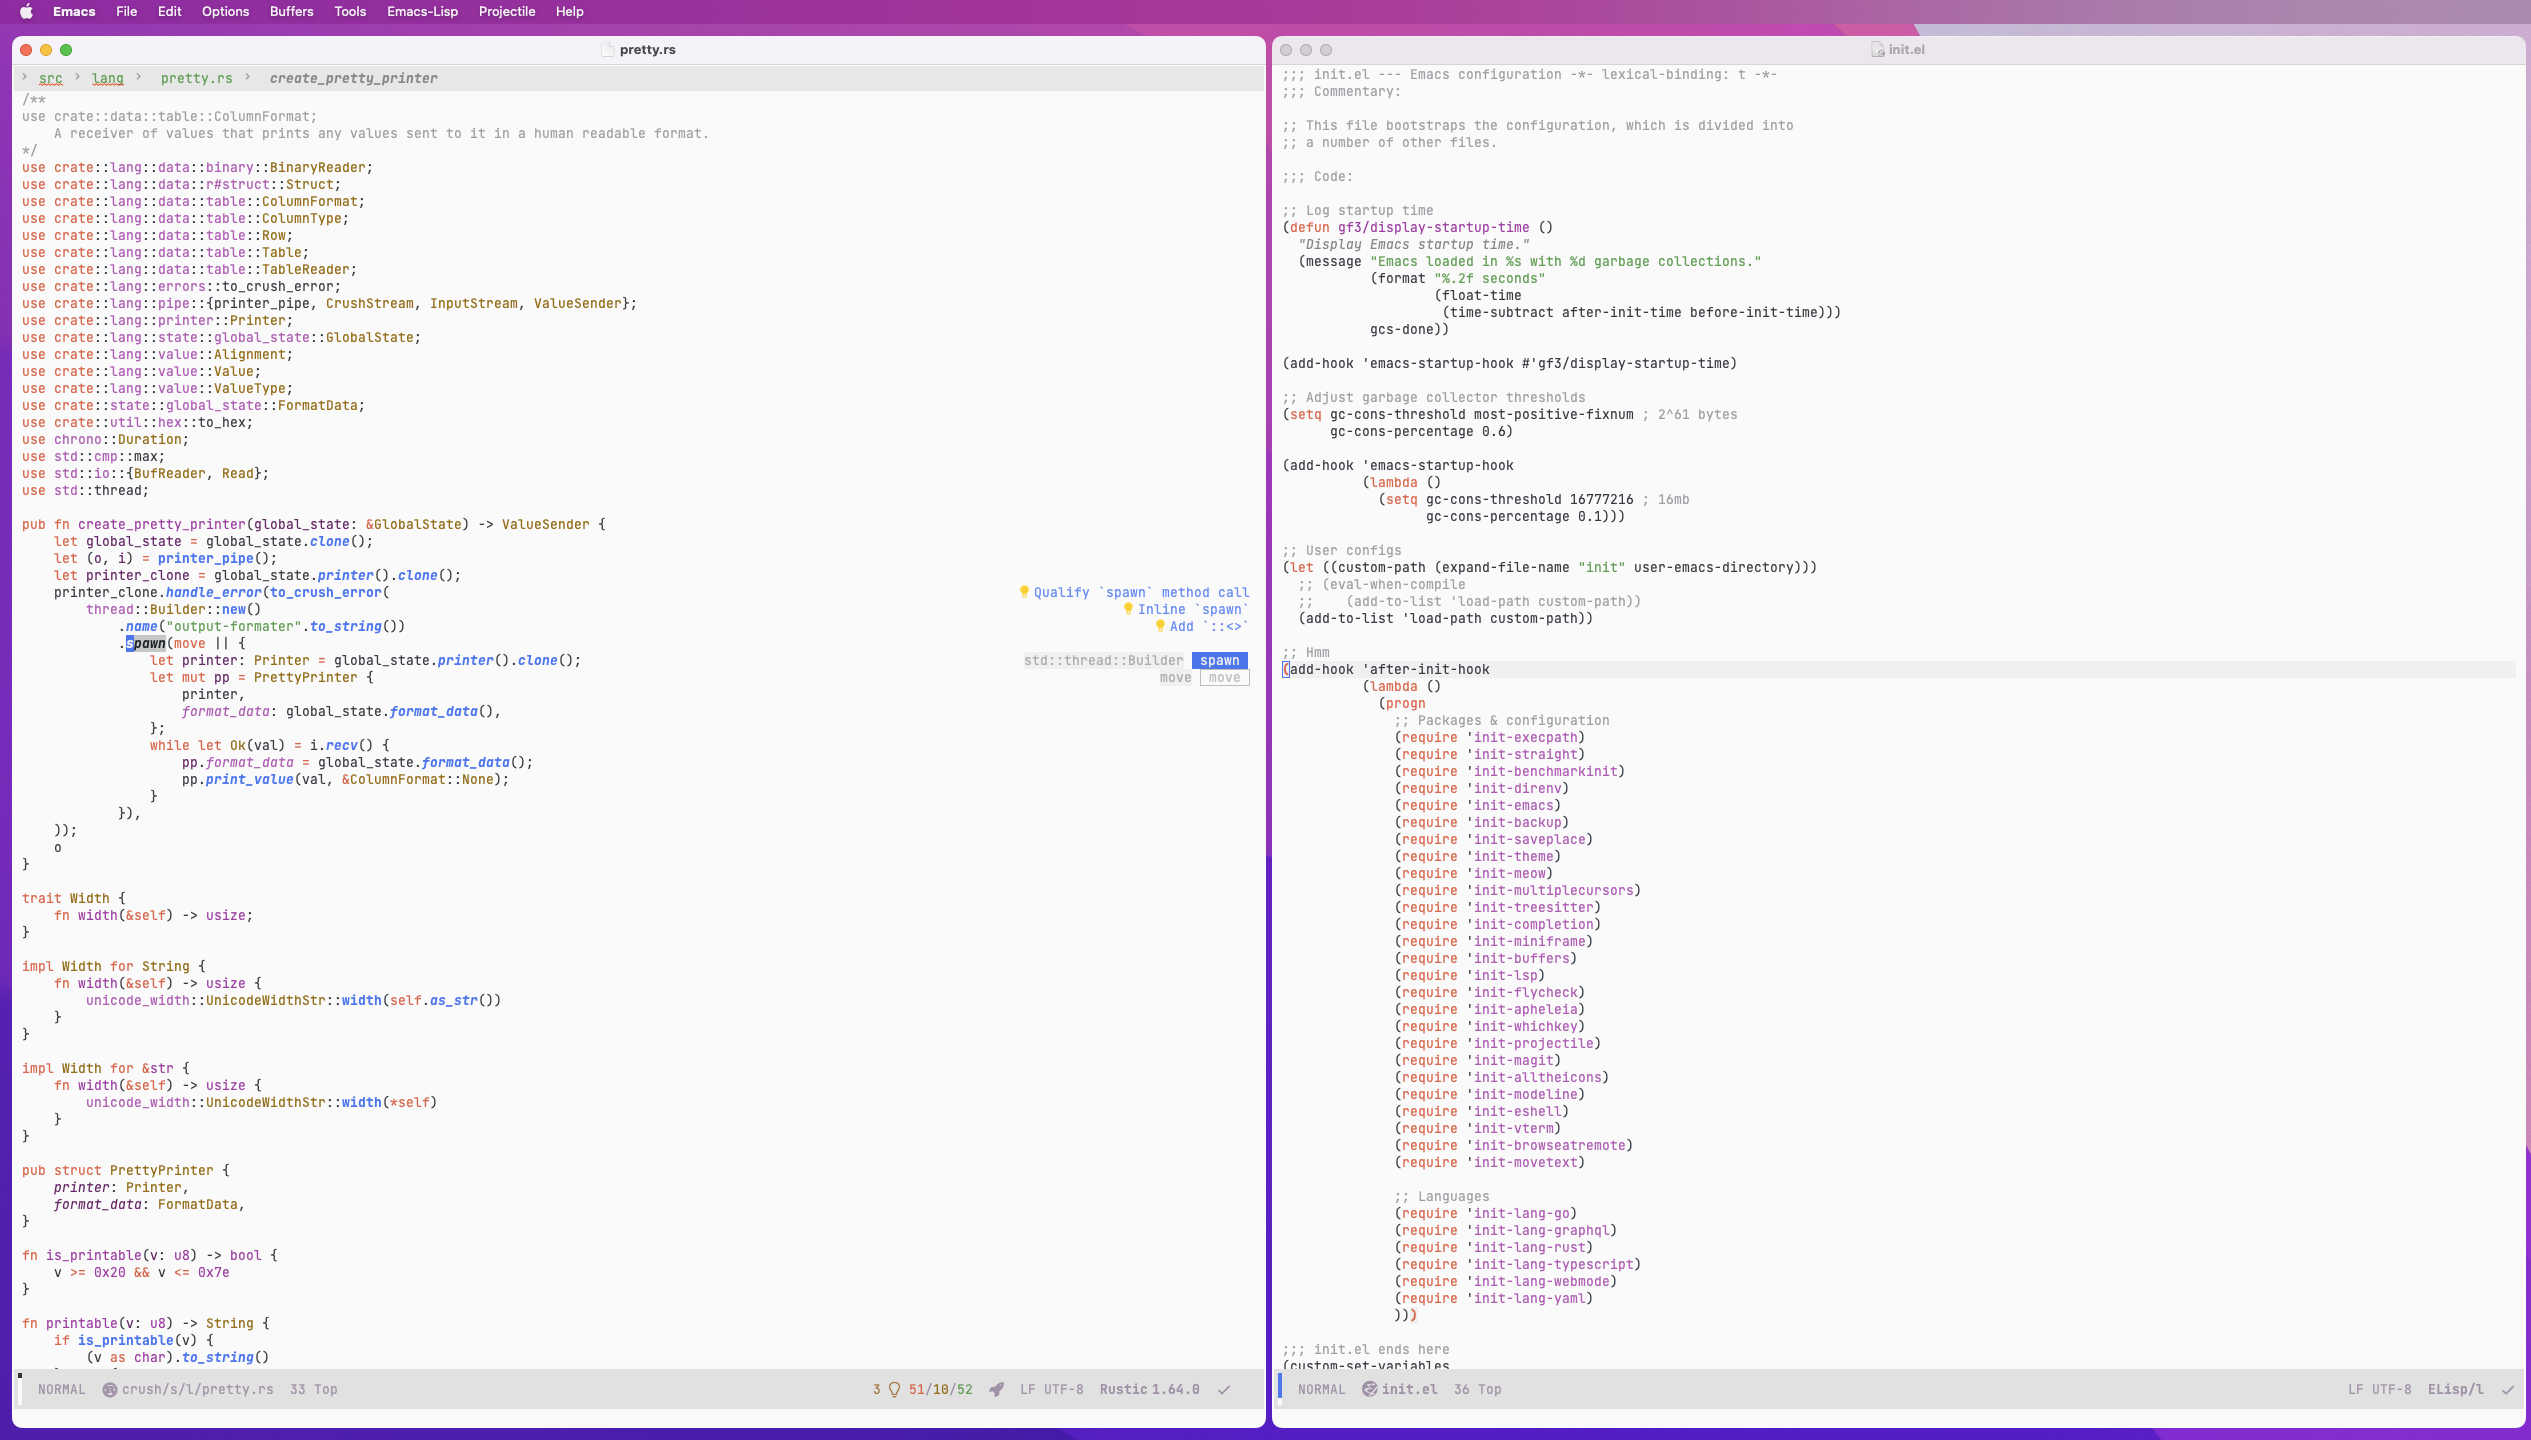
Task: Click the defun gf3/display-startup-time line
Action: [1417, 228]
